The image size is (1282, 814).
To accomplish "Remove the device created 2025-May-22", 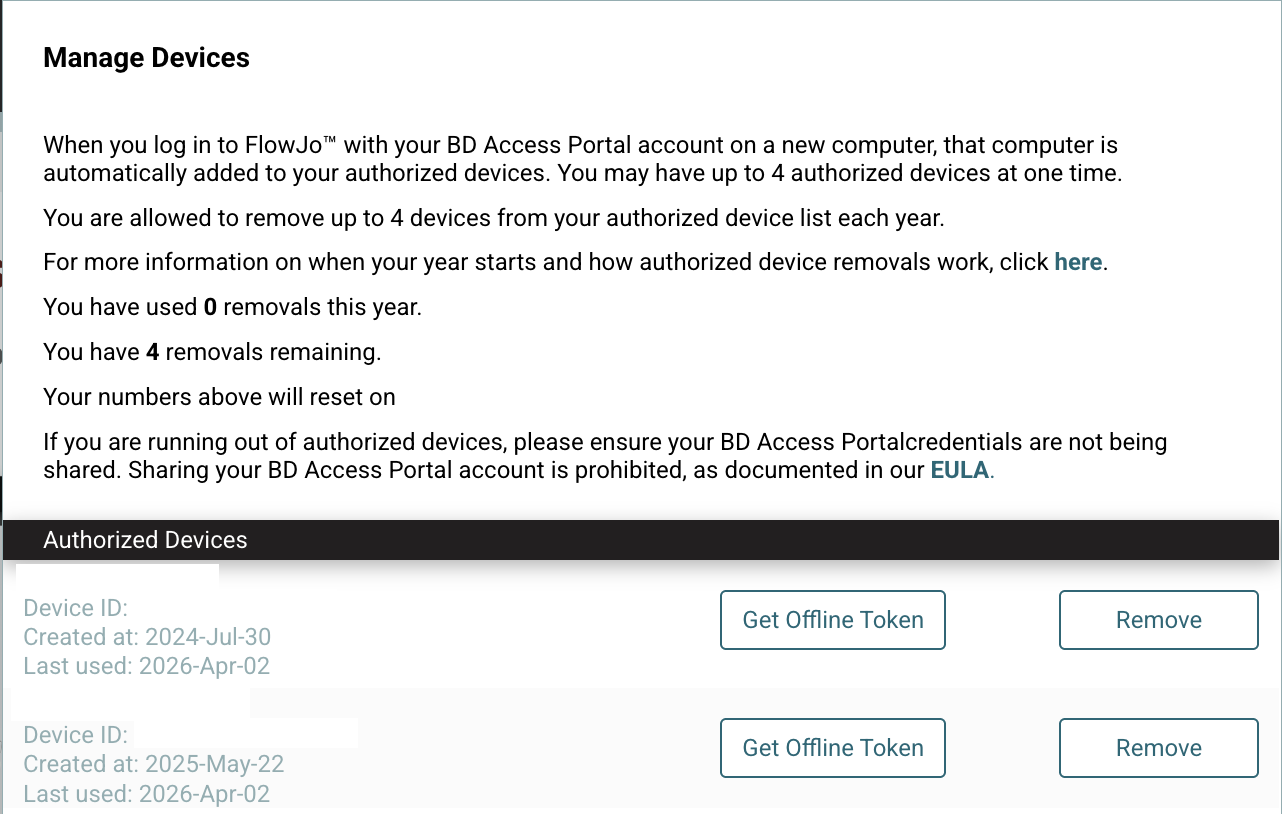I will tap(1158, 748).
